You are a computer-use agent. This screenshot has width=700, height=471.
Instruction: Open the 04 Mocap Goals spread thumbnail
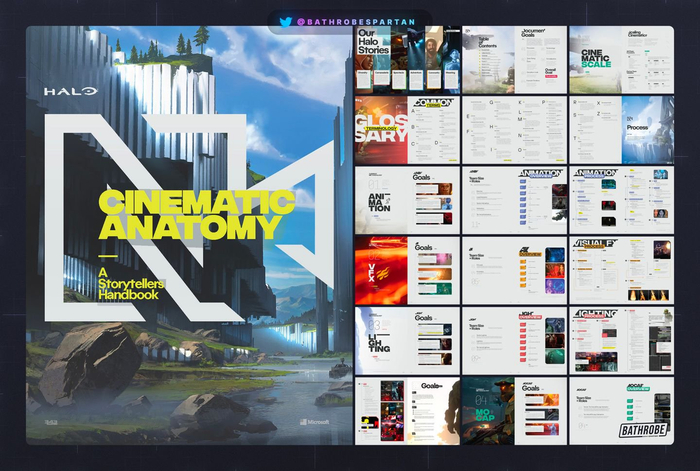514,411
